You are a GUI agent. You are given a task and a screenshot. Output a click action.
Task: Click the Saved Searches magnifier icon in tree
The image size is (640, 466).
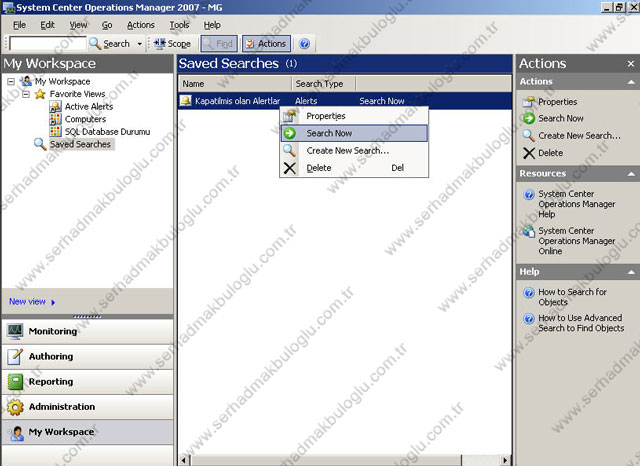click(40, 144)
